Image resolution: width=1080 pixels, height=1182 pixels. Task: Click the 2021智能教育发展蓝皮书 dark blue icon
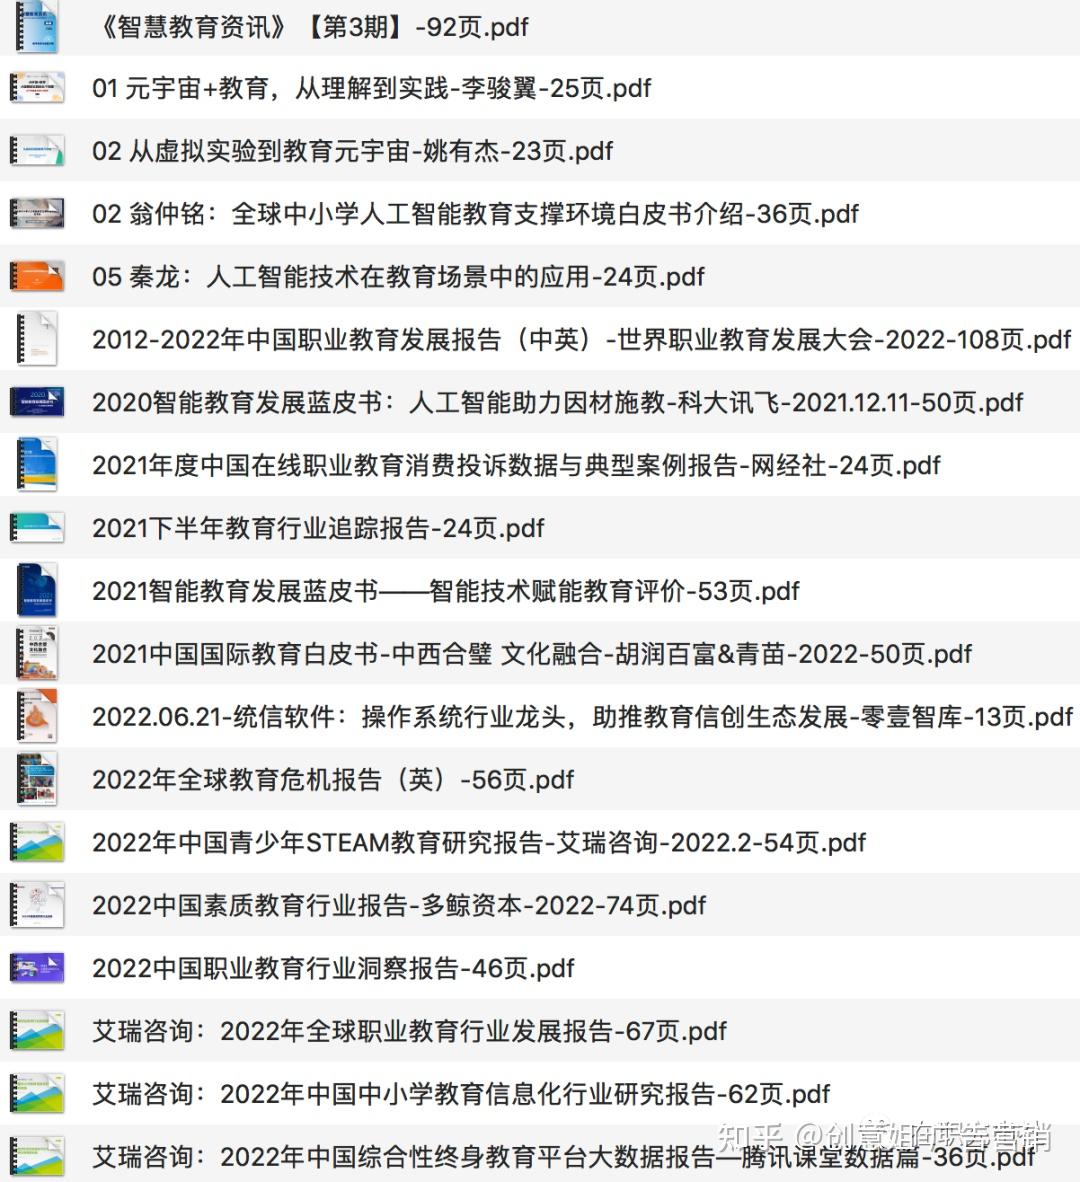(x=37, y=590)
